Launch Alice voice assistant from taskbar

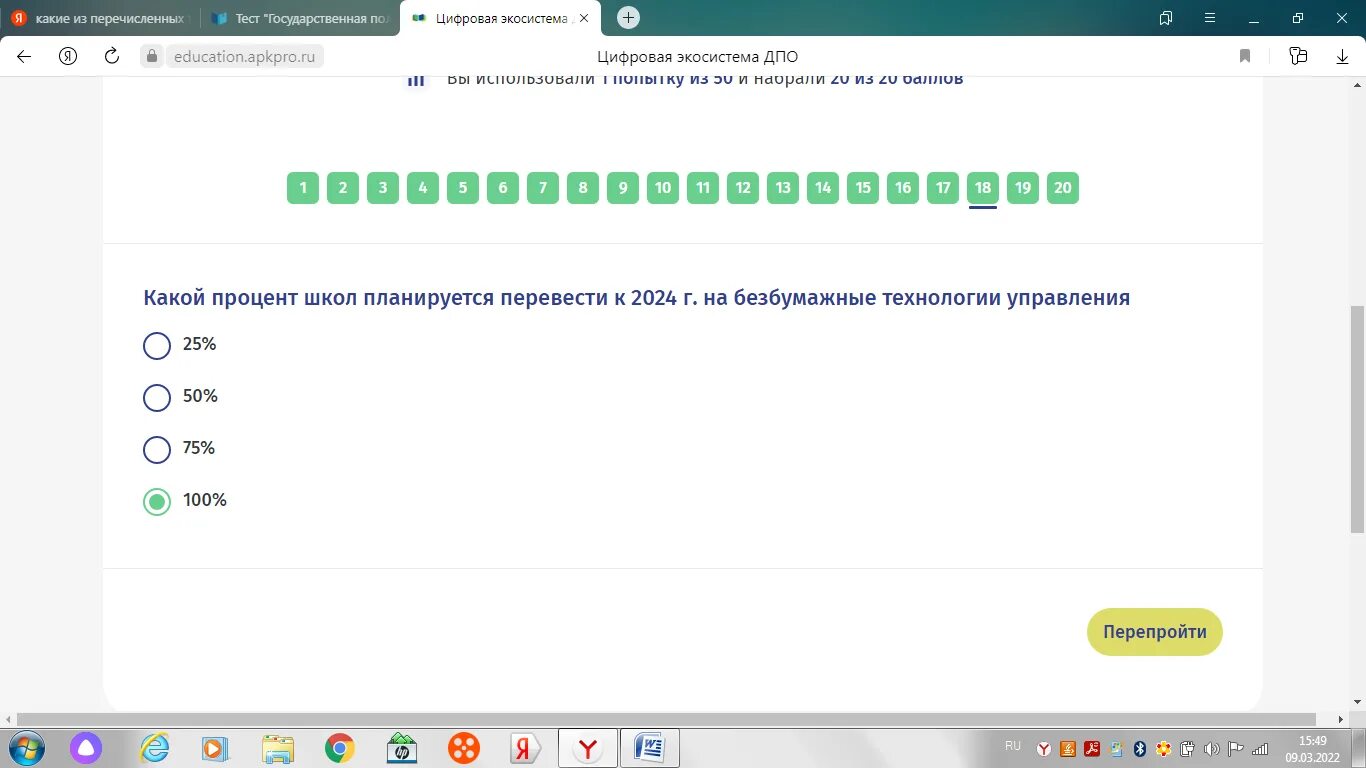click(x=86, y=748)
